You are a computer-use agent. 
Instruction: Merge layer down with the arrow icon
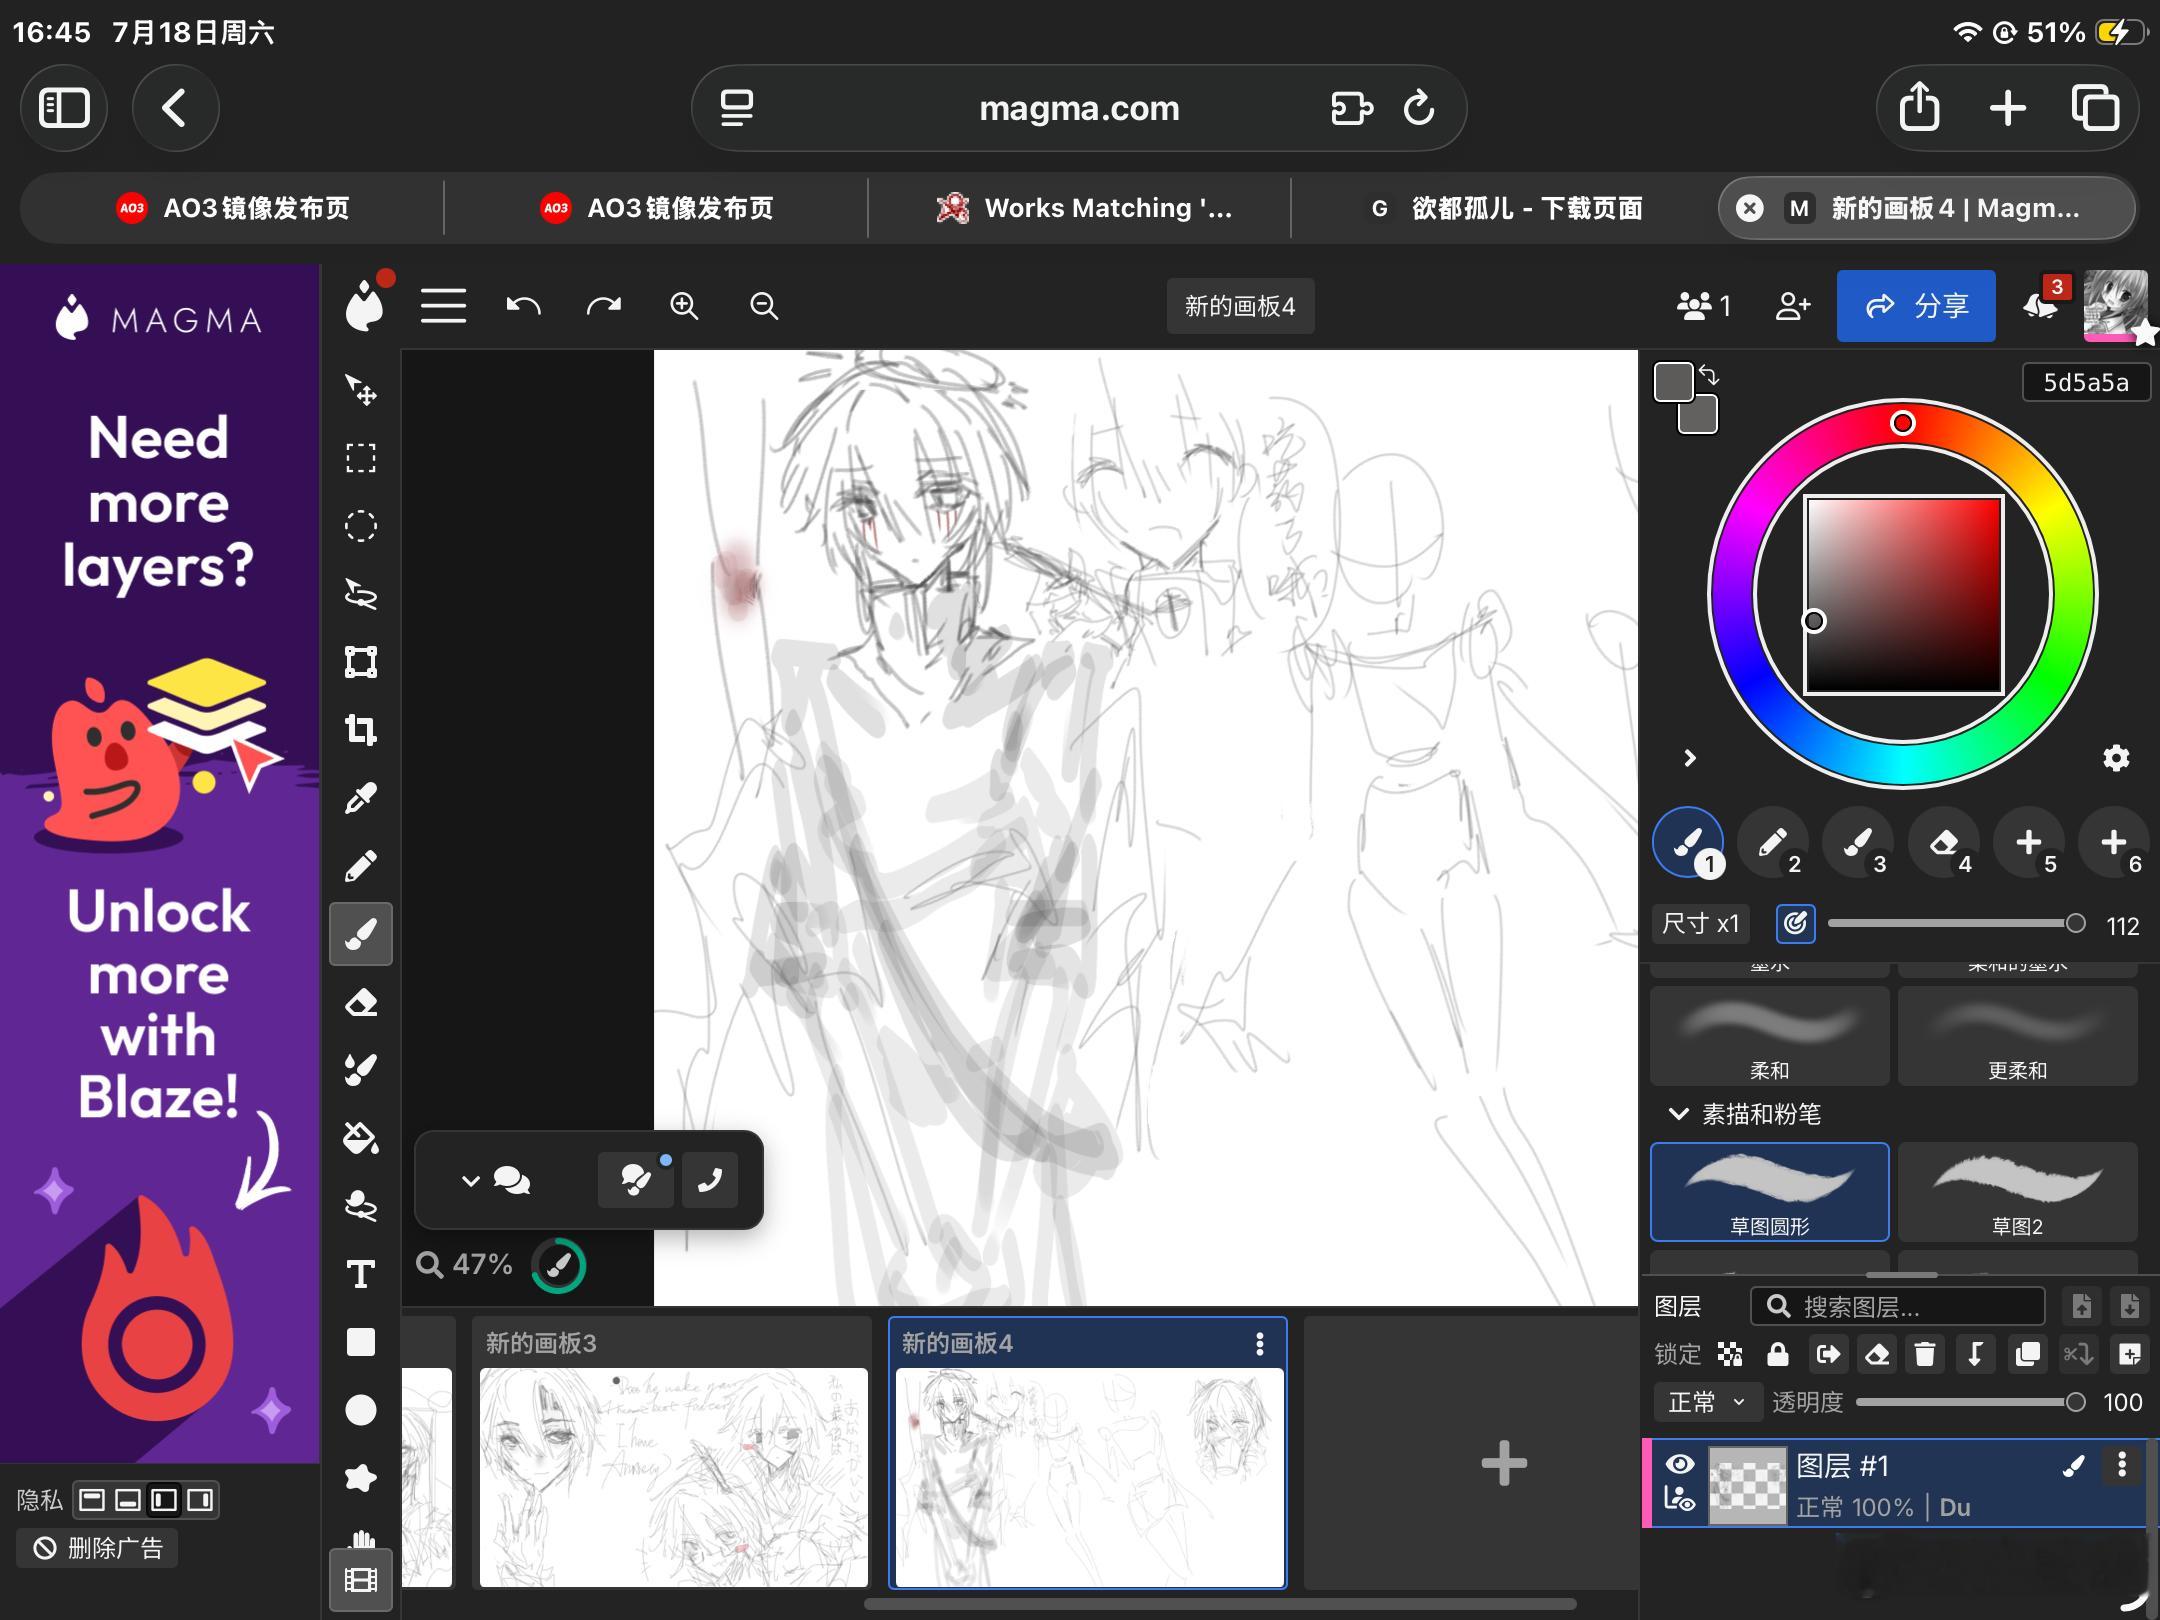click(x=1975, y=1355)
